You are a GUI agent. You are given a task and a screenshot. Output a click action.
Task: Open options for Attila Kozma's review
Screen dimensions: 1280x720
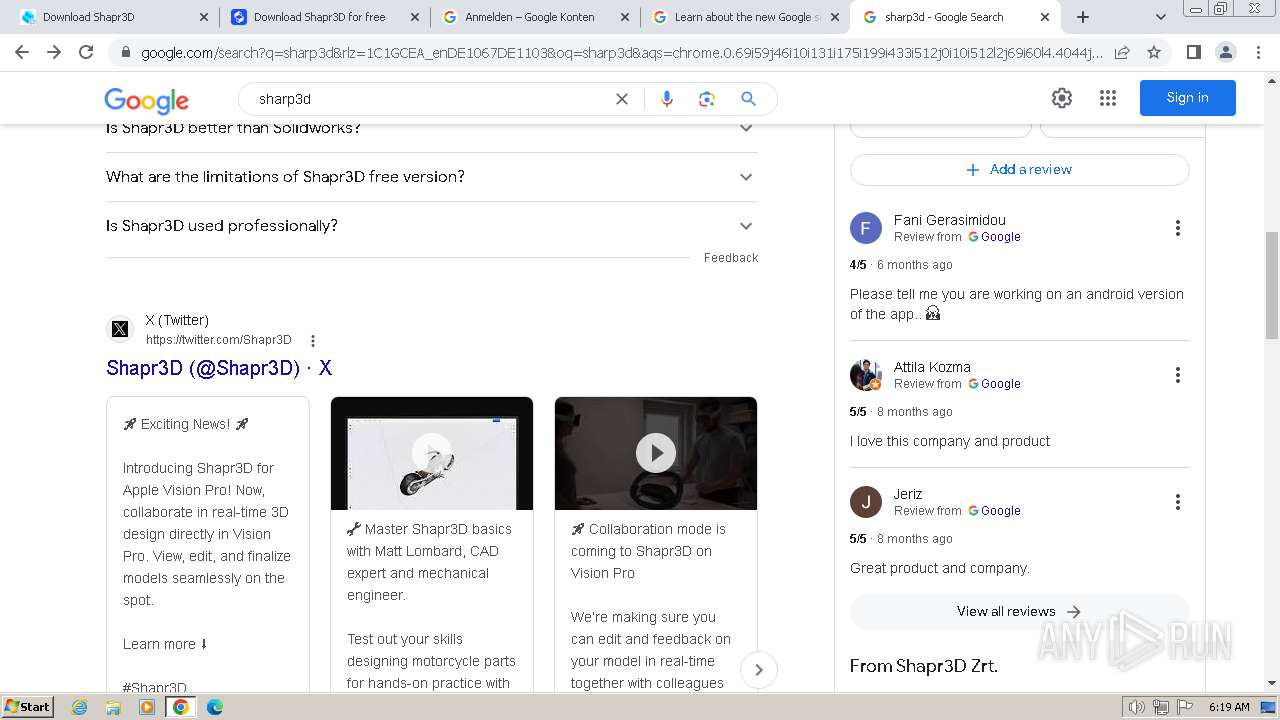pos(1178,375)
